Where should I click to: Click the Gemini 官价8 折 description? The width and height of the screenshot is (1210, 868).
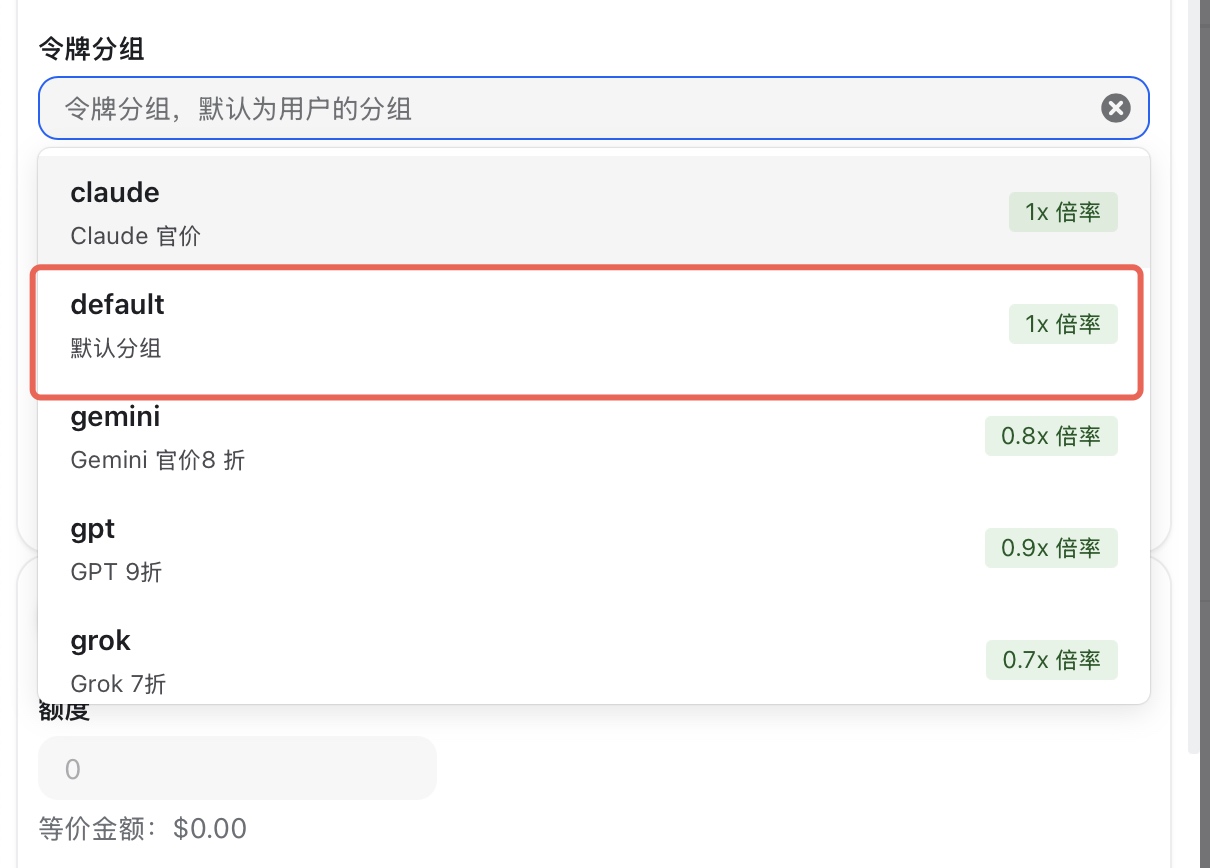[x=157, y=461]
